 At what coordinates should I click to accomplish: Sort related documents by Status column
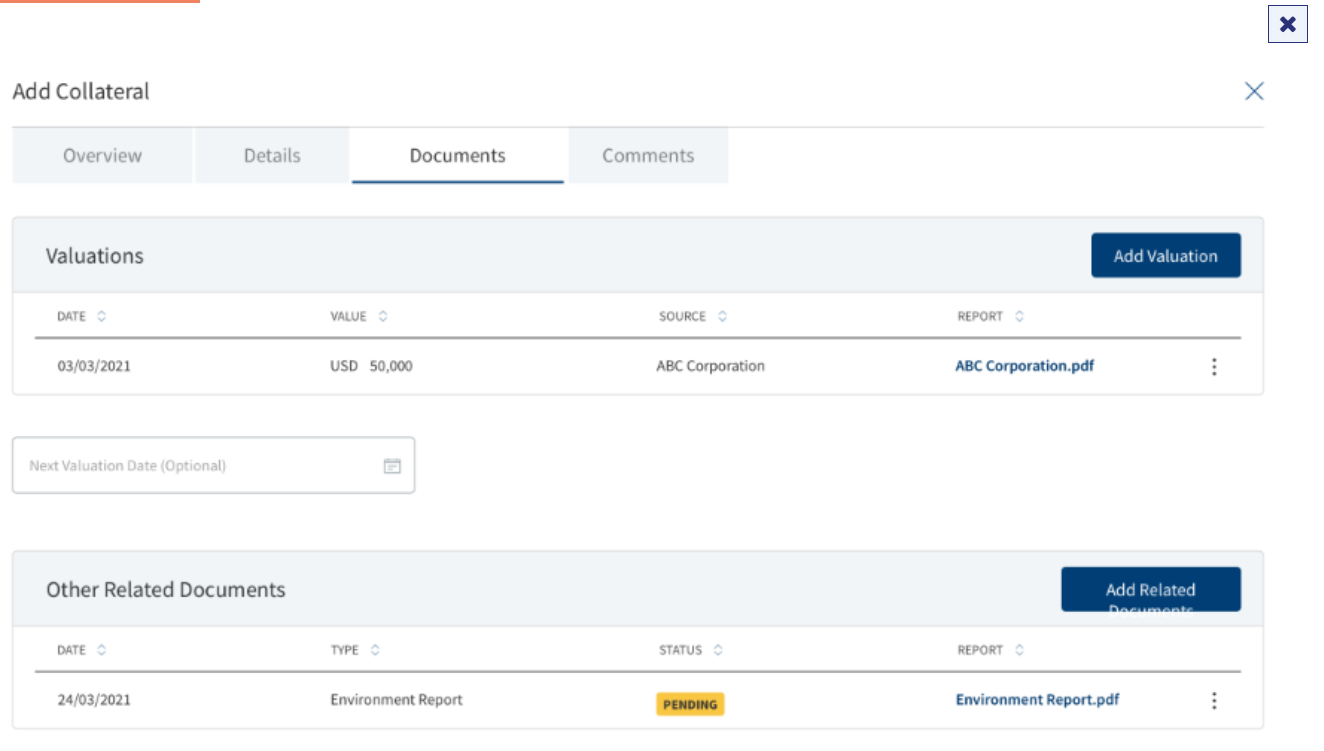[x=718, y=651]
